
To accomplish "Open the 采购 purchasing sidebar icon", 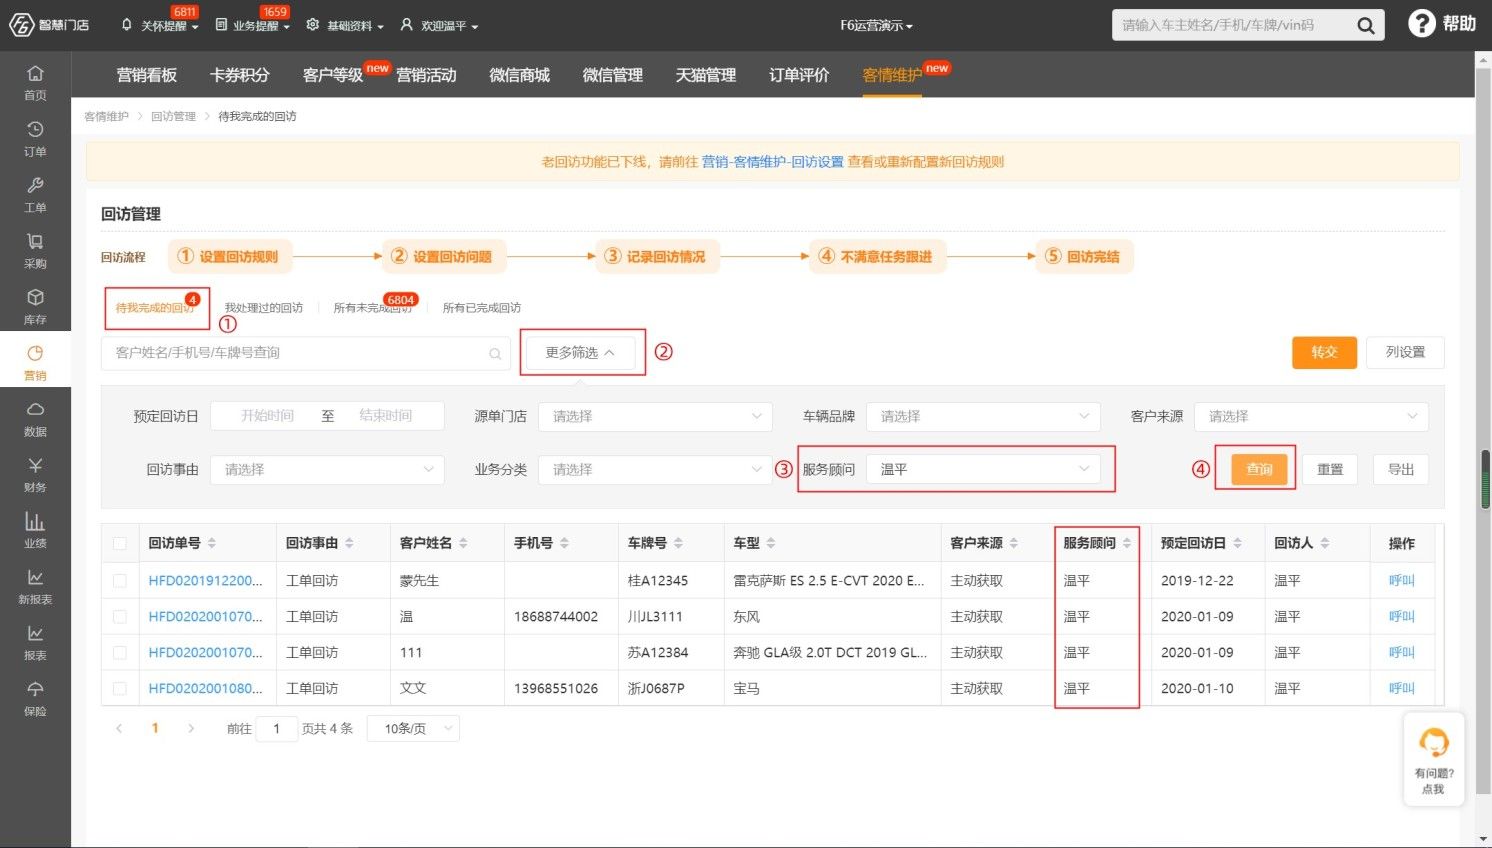I will click(x=35, y=250).
